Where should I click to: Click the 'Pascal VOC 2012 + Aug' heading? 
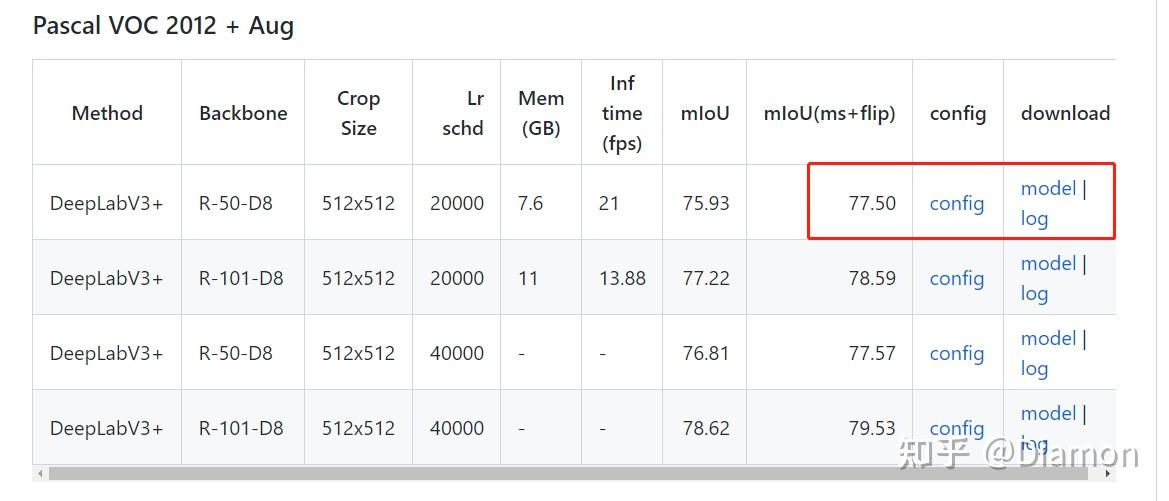163,26
